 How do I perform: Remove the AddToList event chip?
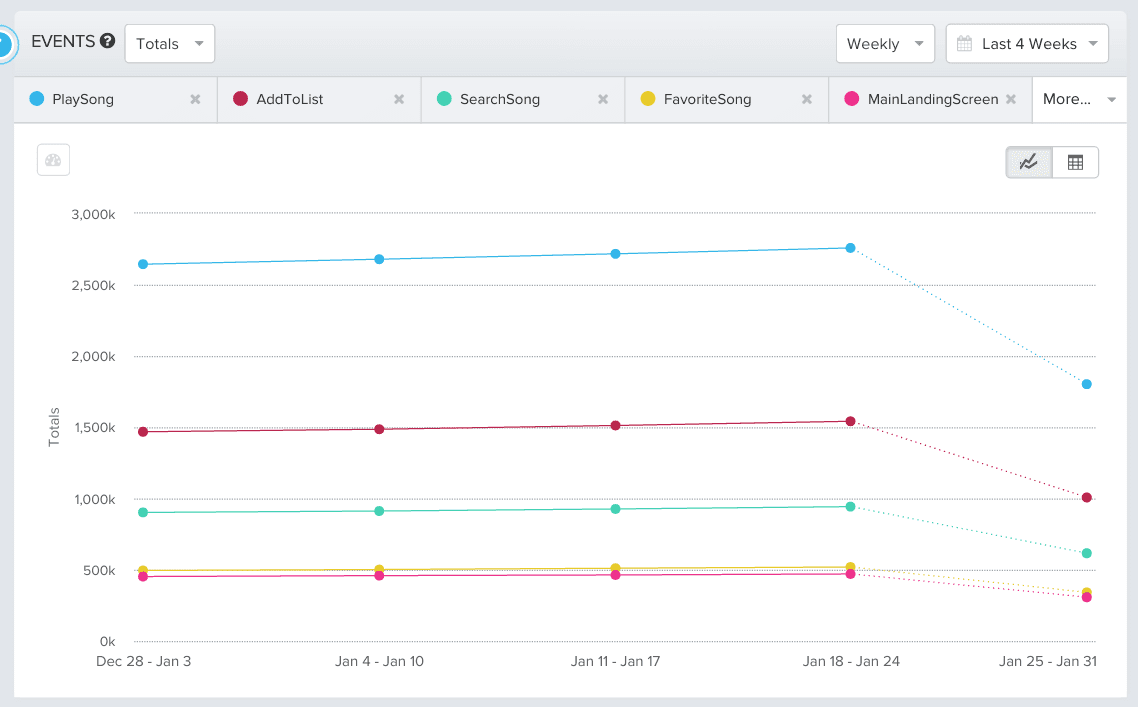pos(399,99)
